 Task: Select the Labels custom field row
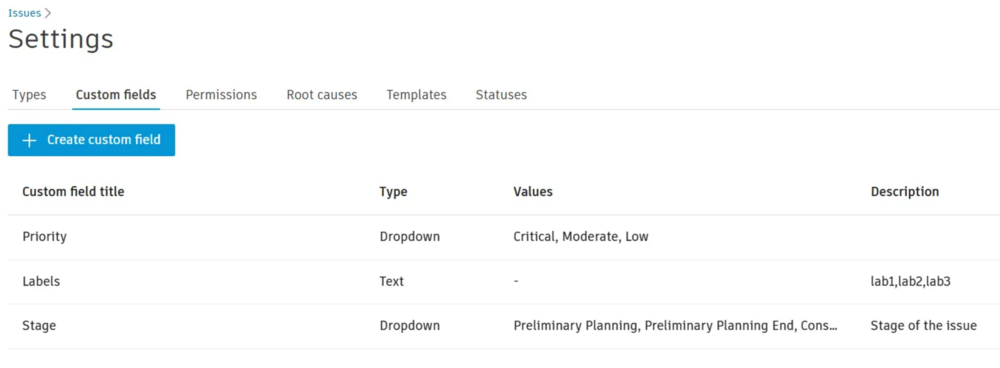[x=504, y=282]
